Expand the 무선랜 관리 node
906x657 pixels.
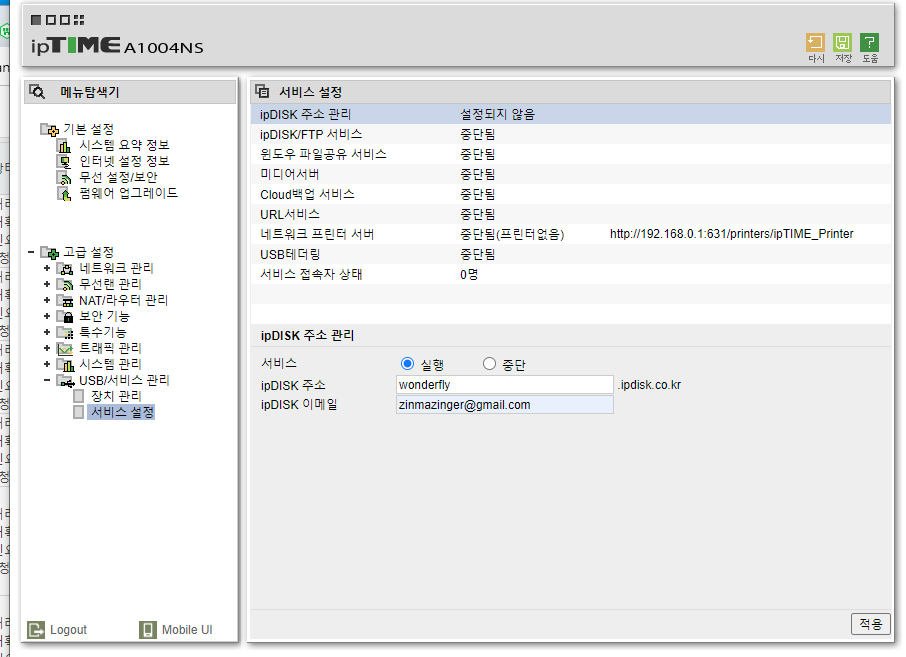[x=47, y=284]
